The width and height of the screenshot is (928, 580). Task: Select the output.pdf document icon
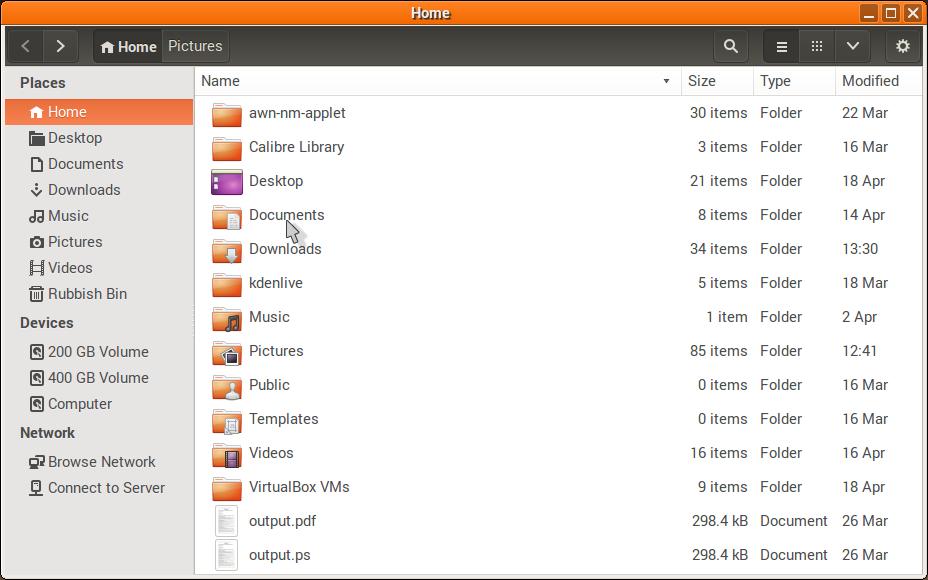click(x=227, y=521)
